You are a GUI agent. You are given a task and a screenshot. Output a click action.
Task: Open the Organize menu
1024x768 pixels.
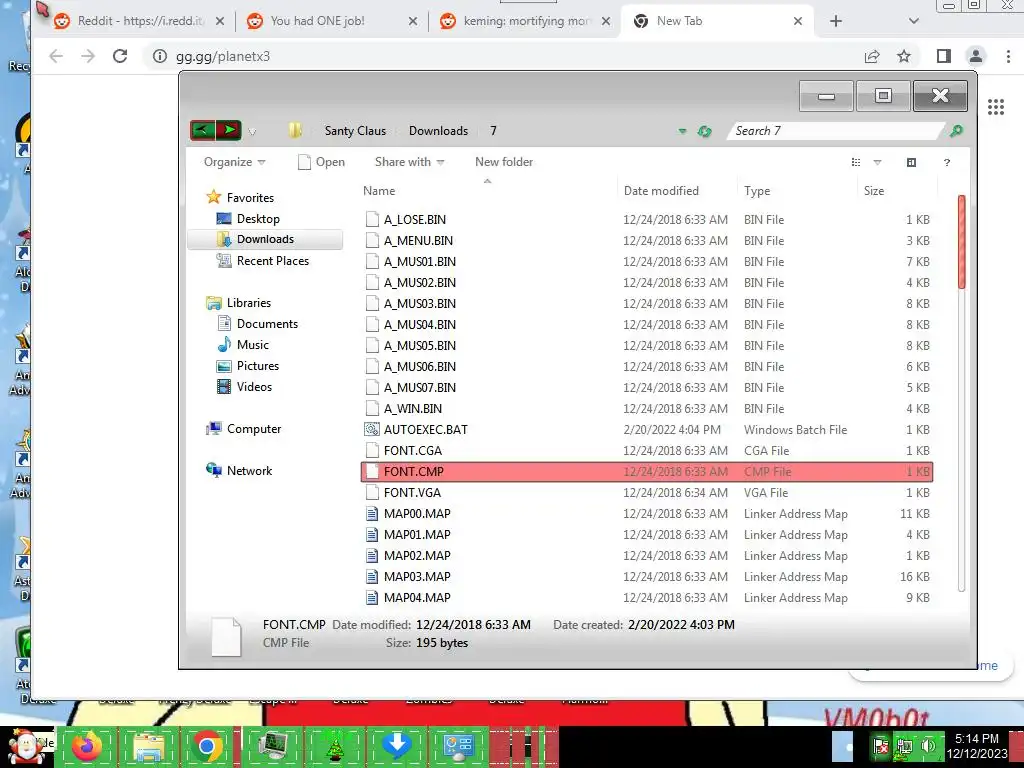234,162
